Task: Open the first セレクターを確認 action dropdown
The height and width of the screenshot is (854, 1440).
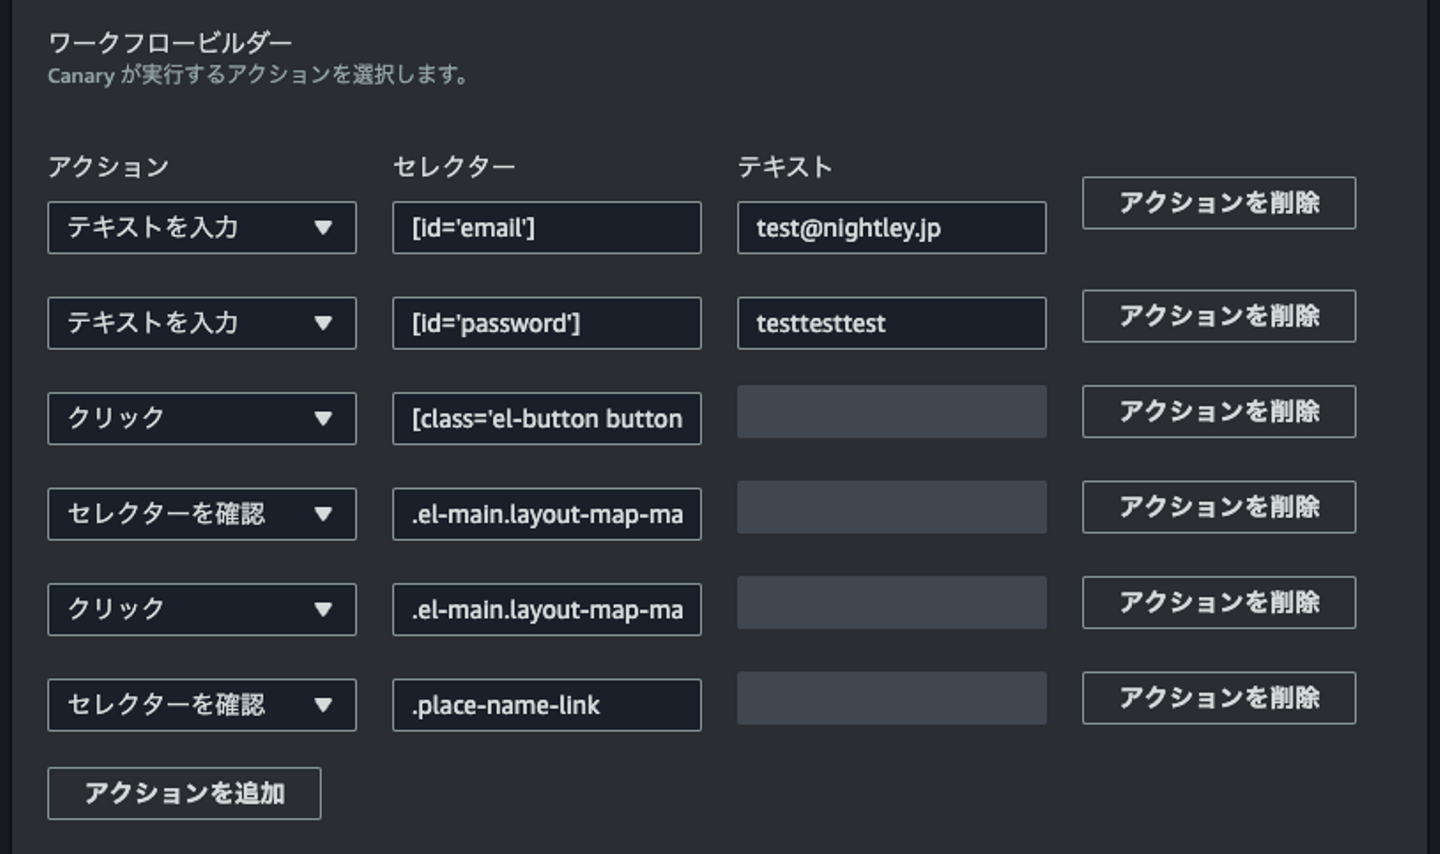Action: tap(201, 514)
